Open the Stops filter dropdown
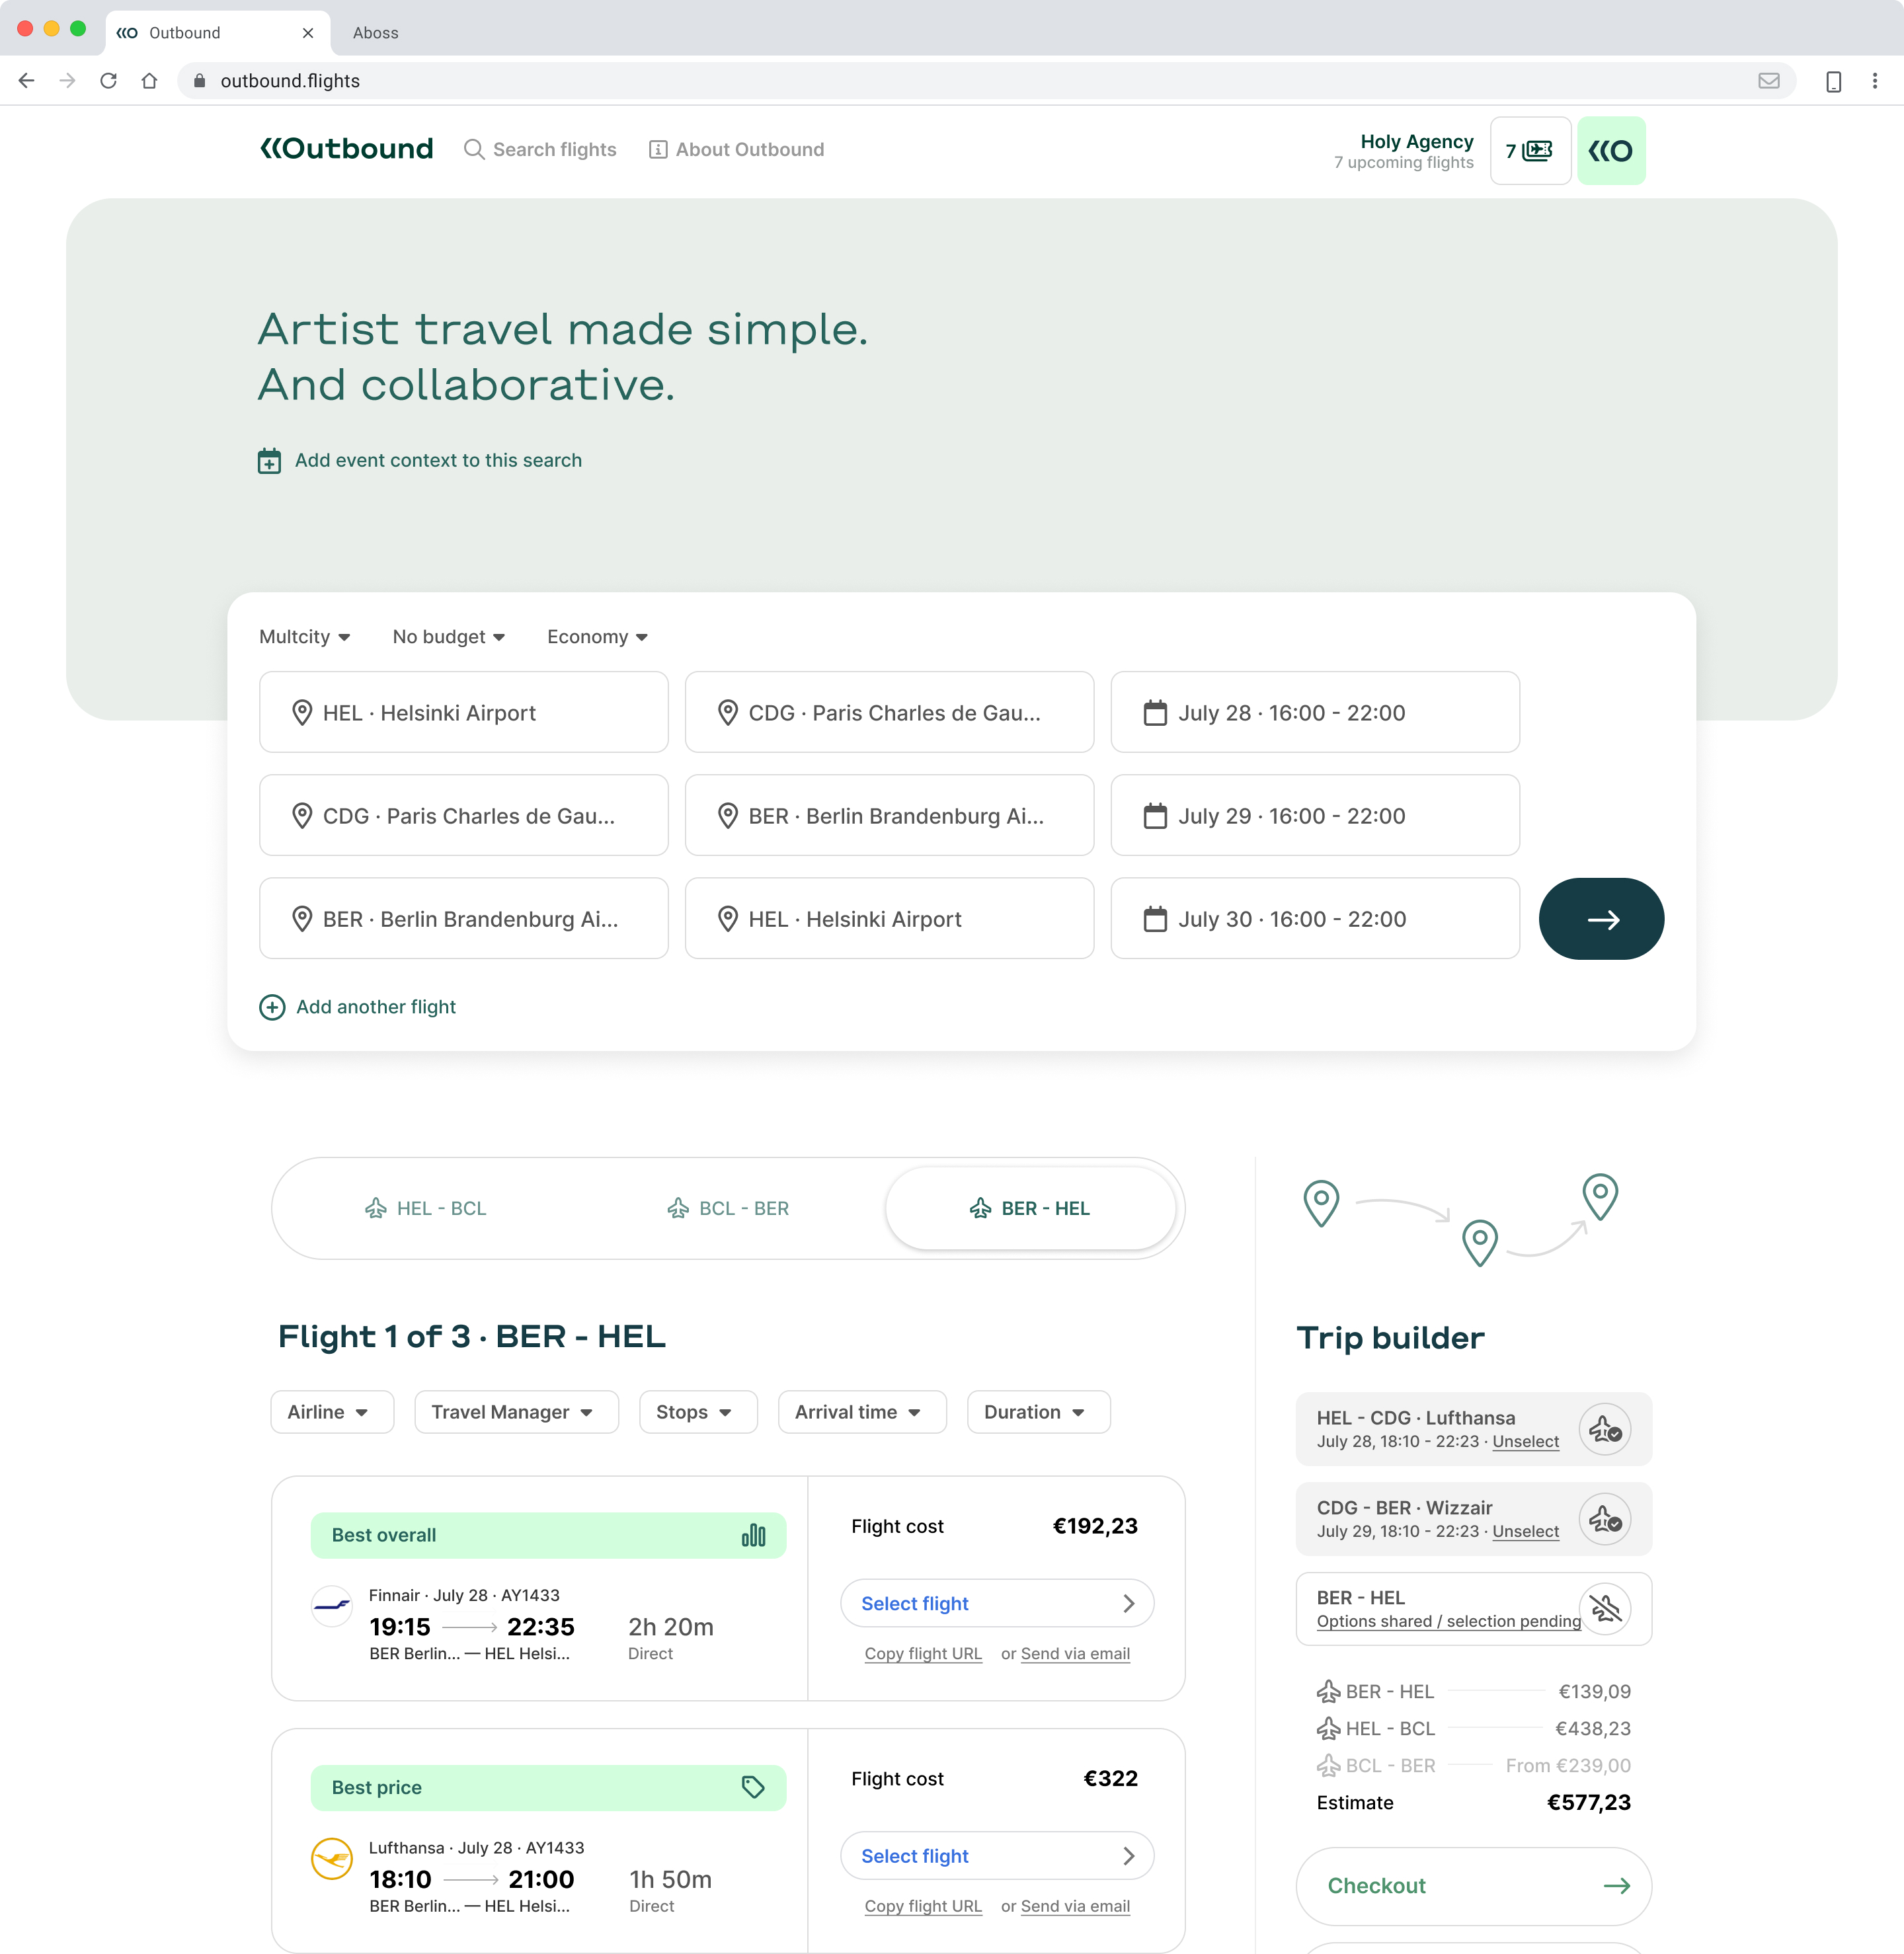Image resolution: width=1904 pixels, height=1954 pixels. click(698, 1412)
